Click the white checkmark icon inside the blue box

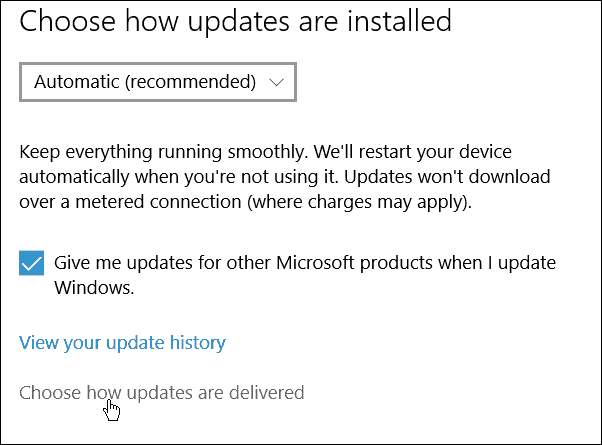[31, 263]
